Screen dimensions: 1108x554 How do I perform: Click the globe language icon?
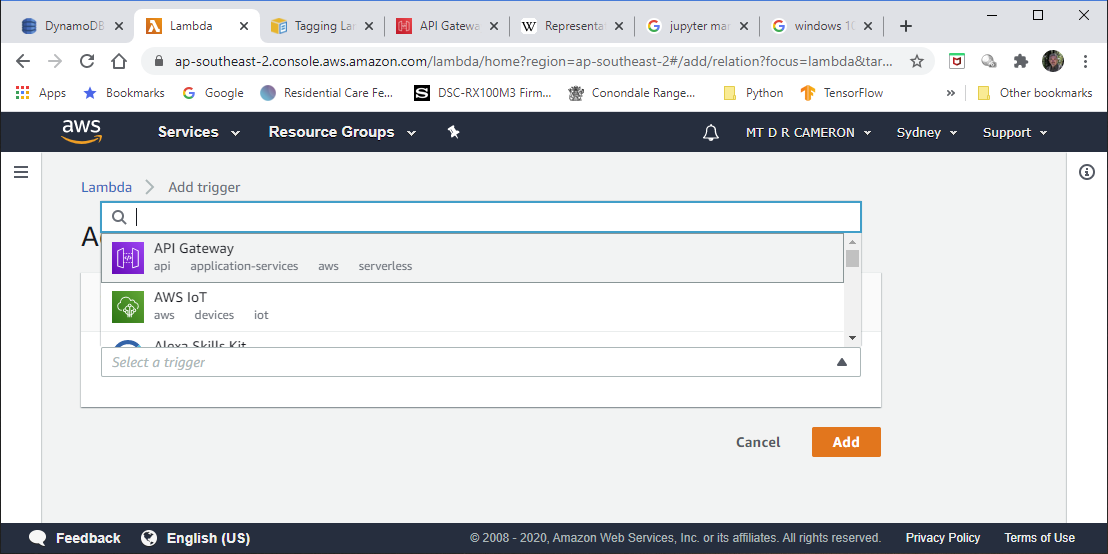pos(149,538)
